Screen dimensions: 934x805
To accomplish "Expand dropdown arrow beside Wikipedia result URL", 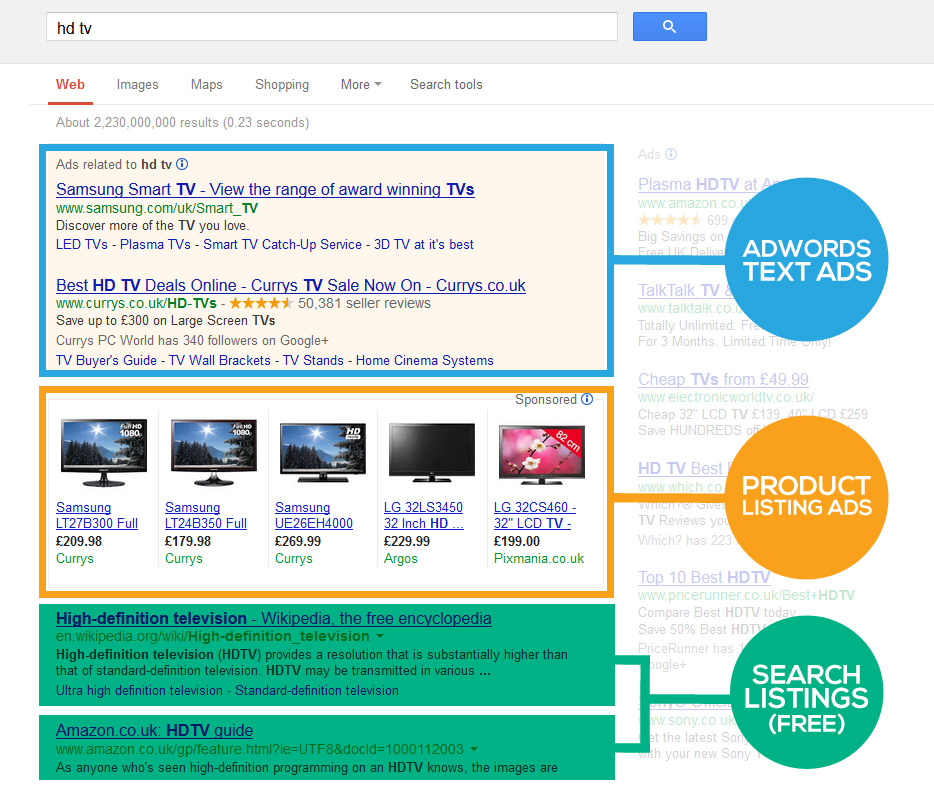I will point(380,636).
